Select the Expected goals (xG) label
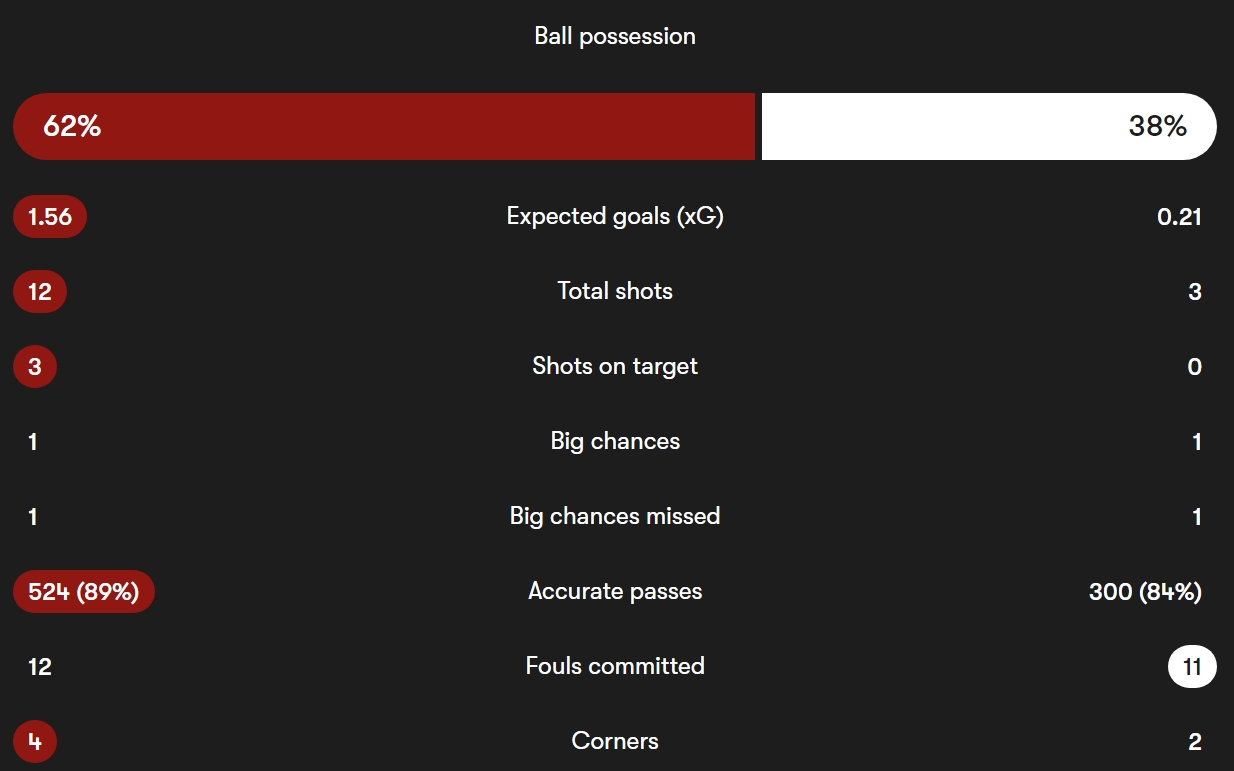The image size is (1234, 771). pos(615,216)
